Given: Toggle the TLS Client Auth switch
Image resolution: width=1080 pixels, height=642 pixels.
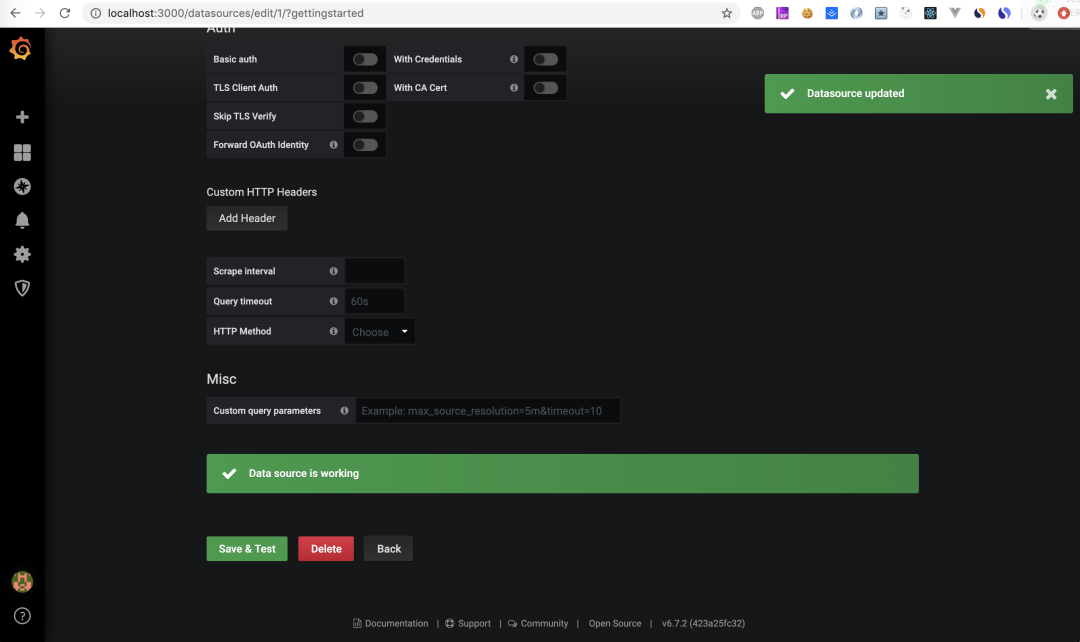Looking at the screenshot, I should click(365, 87).
